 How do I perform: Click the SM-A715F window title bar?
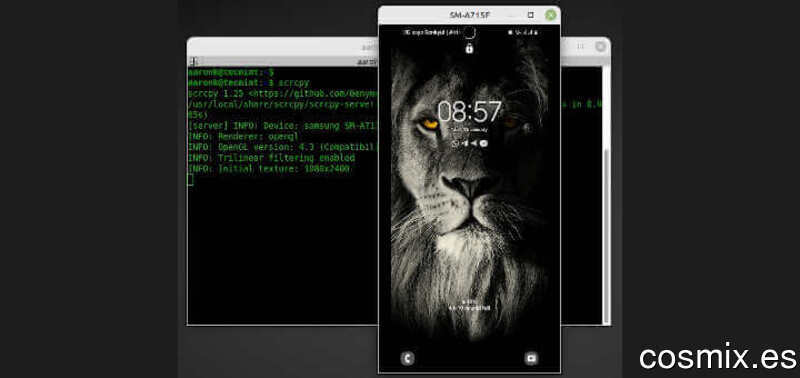coord(469,15)
